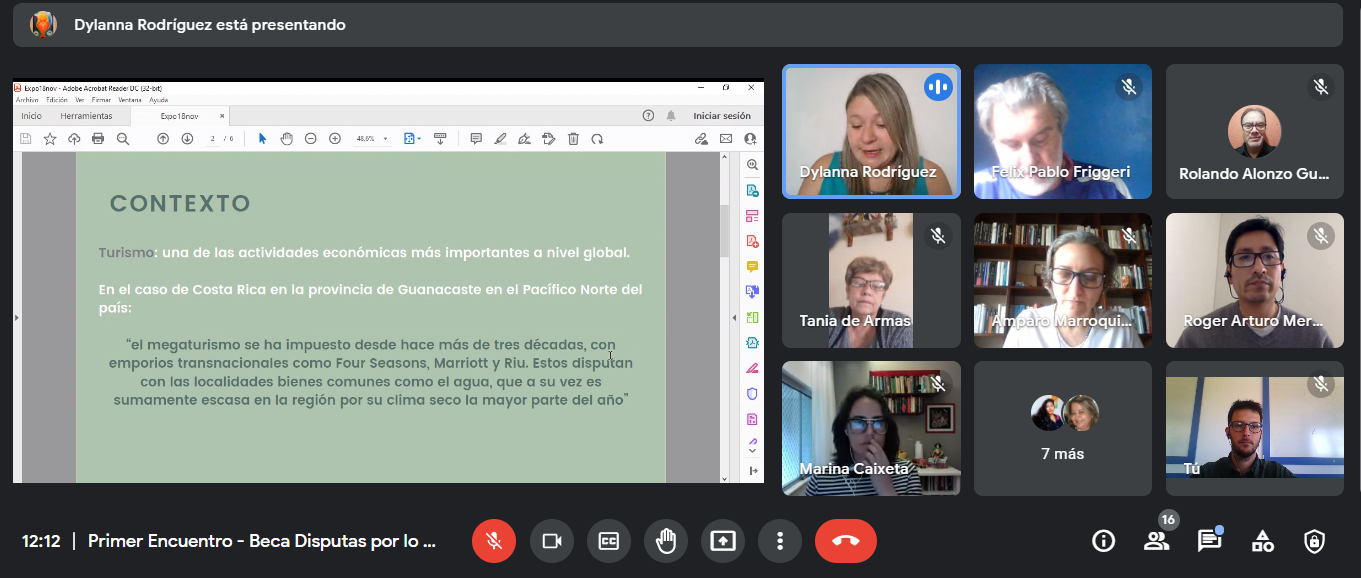Image resolution: width=1361 pixels, height=578 pixels.
Task: Open the Activities shapes icon
Action: coord(1262,541)
